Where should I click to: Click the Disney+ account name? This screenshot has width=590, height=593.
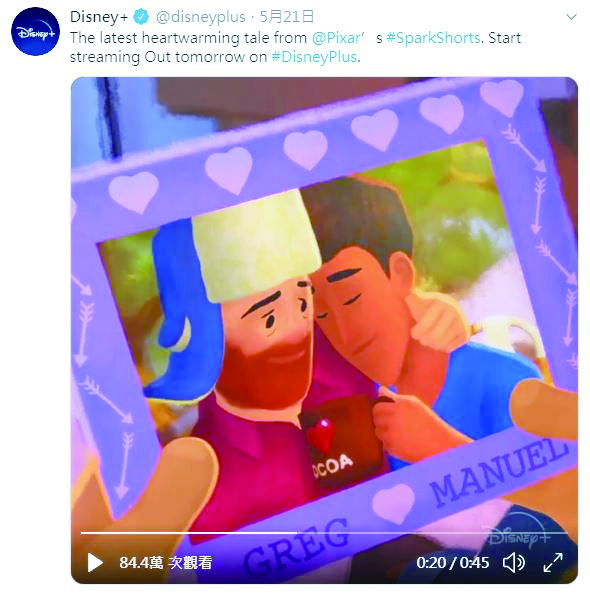tap(99, 17)
